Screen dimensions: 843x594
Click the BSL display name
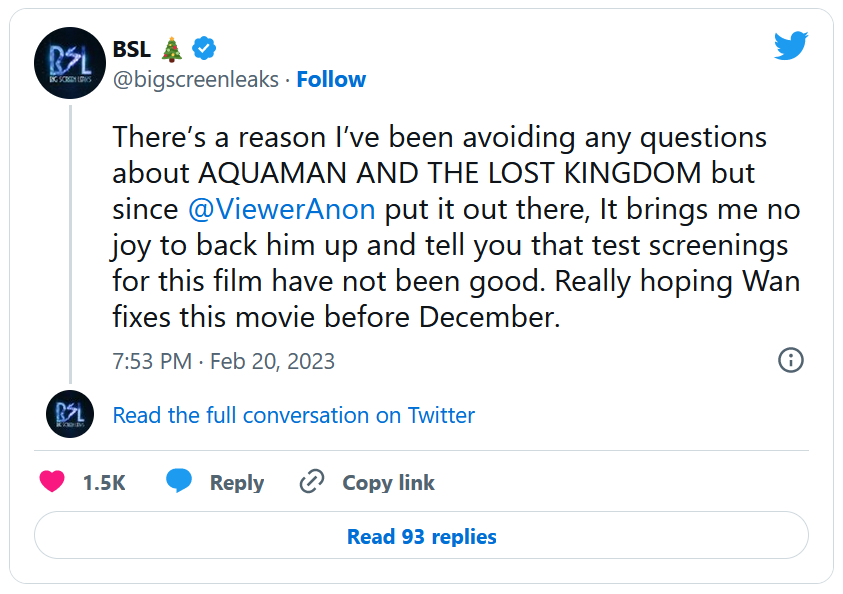131,48
